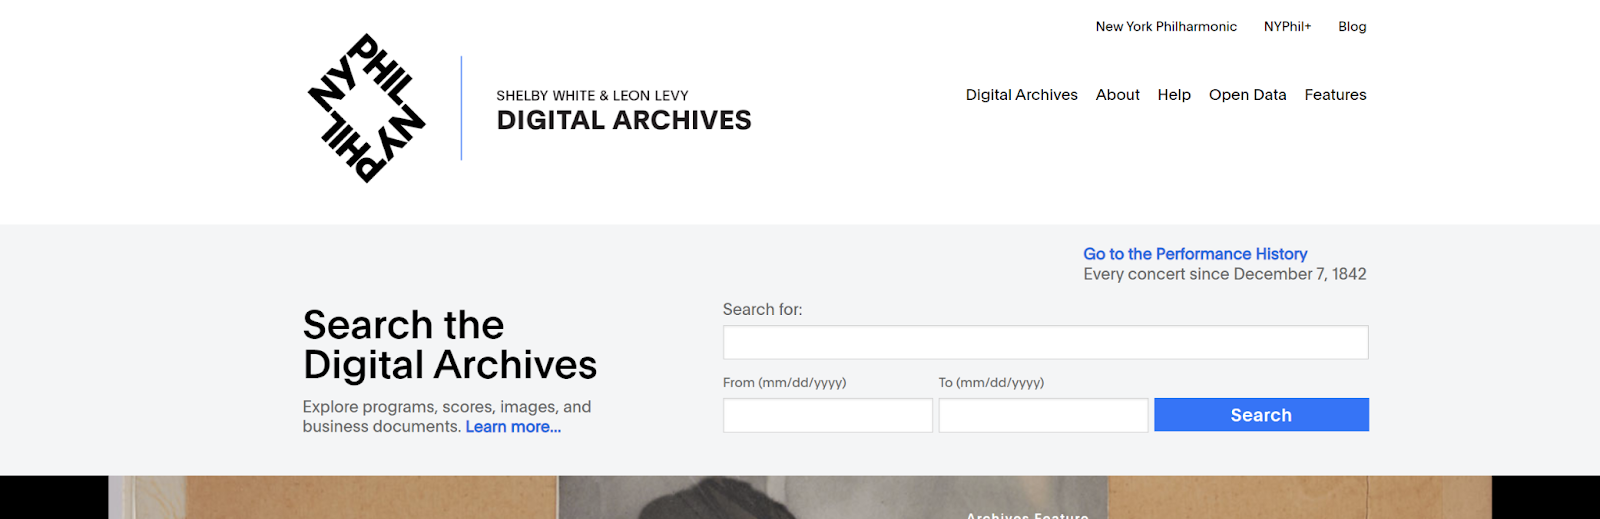Focus the Search for text field
1600x519 pixels.
tap(1045, 342)
